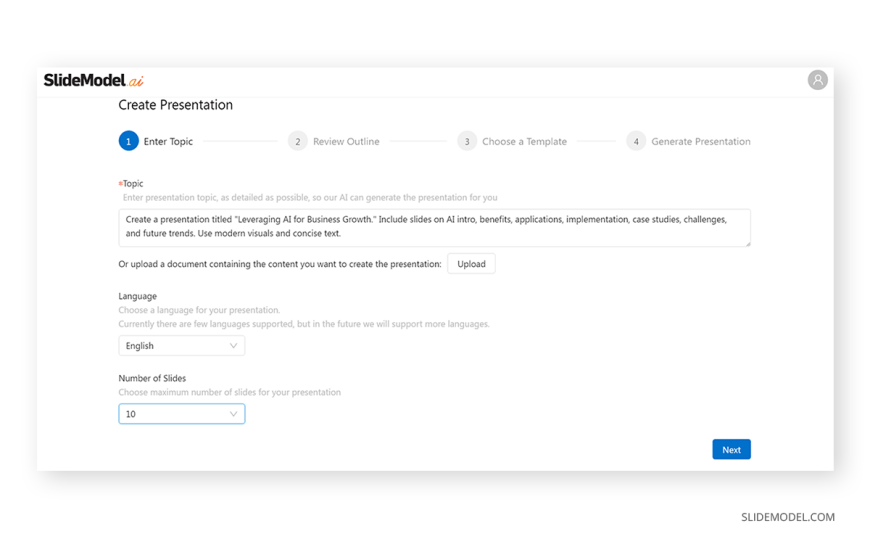Click the language dropdown chevron arrow
Viewport: 870px width, 539px height.
[234, 346]
